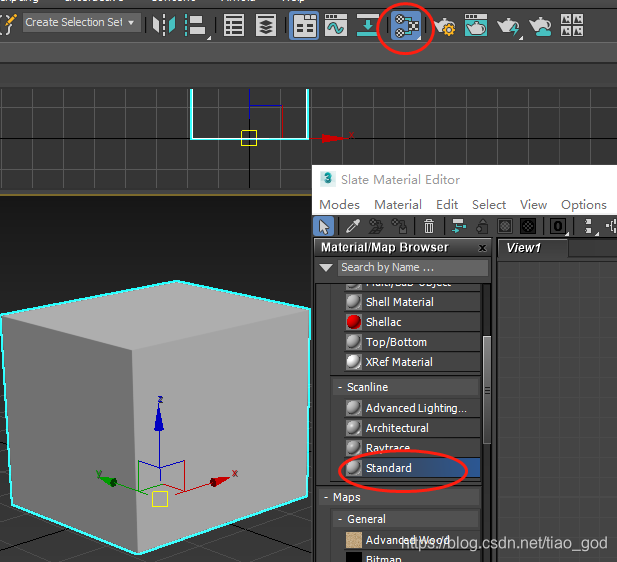Screen dimensions: 617x562
Task: Click the browser list scrollbar thumb
Action: 487,390
